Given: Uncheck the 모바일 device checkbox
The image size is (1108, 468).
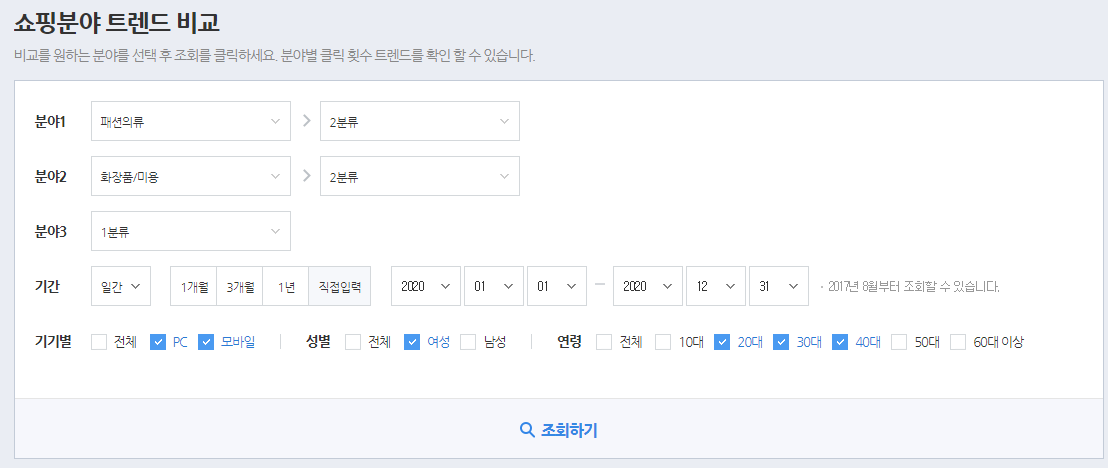Looking at the screenshot, I should pos(206,342).
